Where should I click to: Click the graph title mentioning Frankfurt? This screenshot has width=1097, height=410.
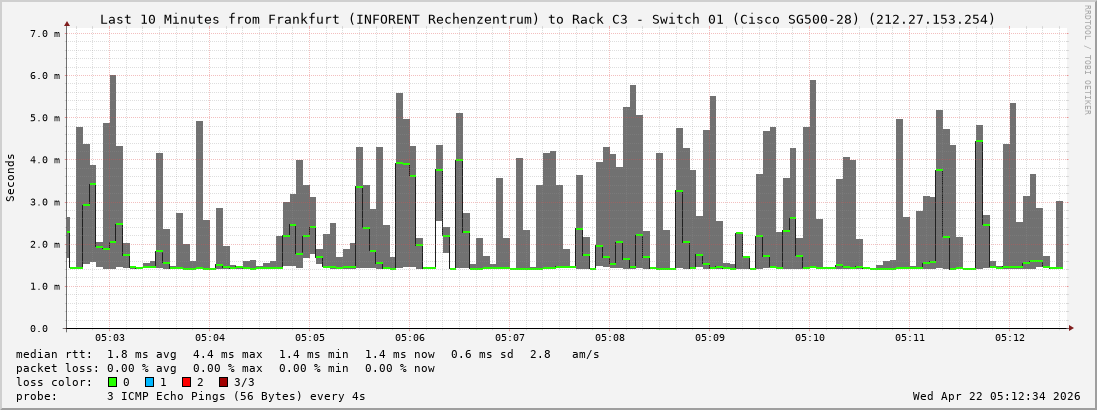point(547,19)
